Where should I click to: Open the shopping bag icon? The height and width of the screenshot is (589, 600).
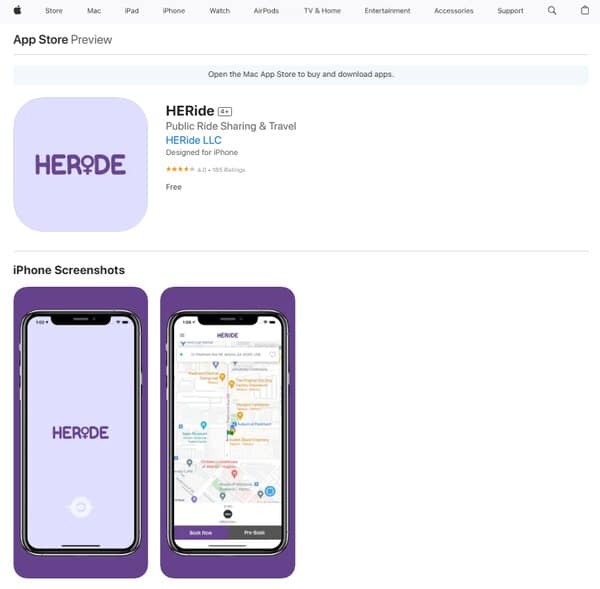coord(585,10)
